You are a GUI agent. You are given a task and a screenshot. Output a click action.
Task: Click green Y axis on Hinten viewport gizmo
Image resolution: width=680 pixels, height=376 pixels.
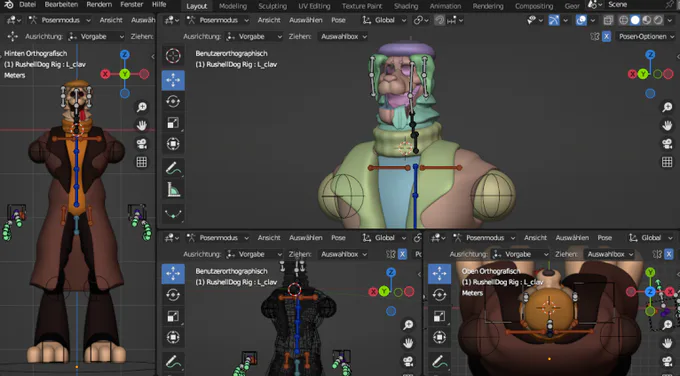(124, 74)
